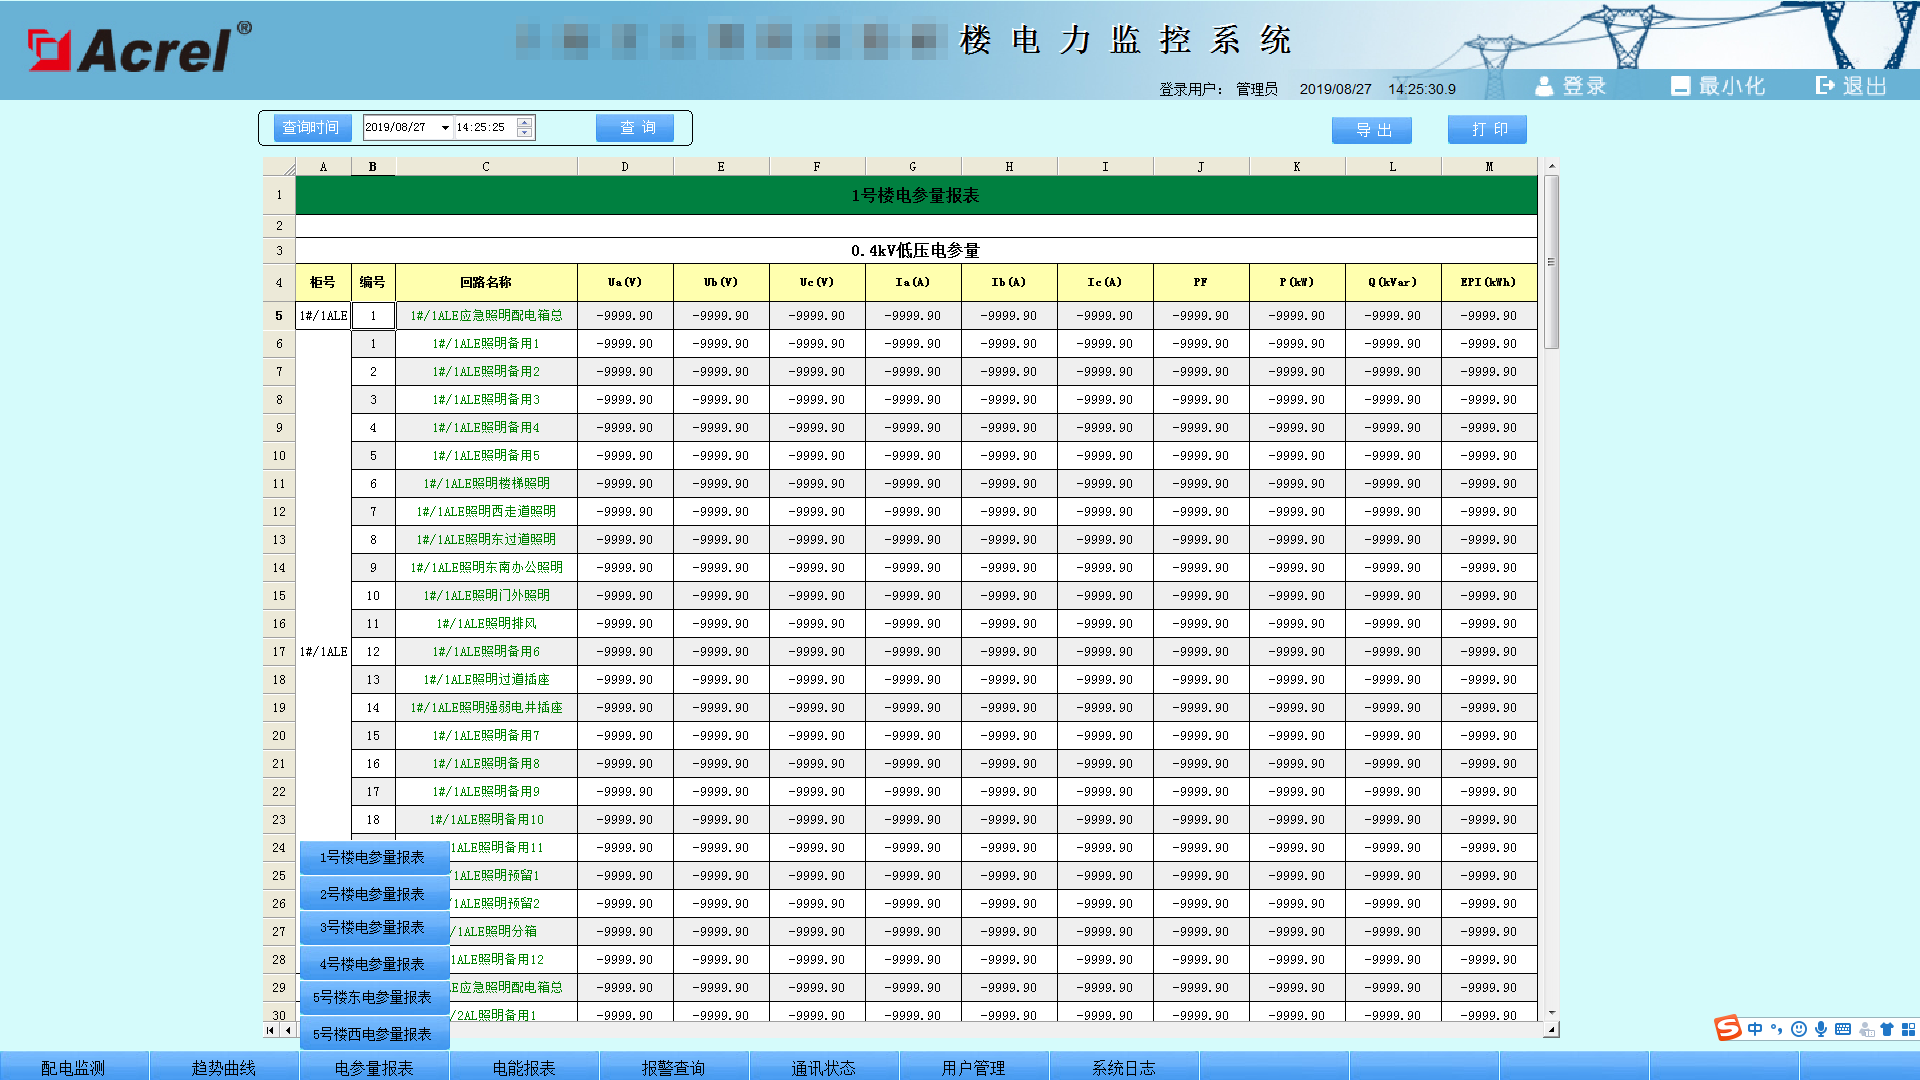The height and width of the screenshot is (1080, 1920).
Task: Select row 5 header
Action: tap(279, 316)
